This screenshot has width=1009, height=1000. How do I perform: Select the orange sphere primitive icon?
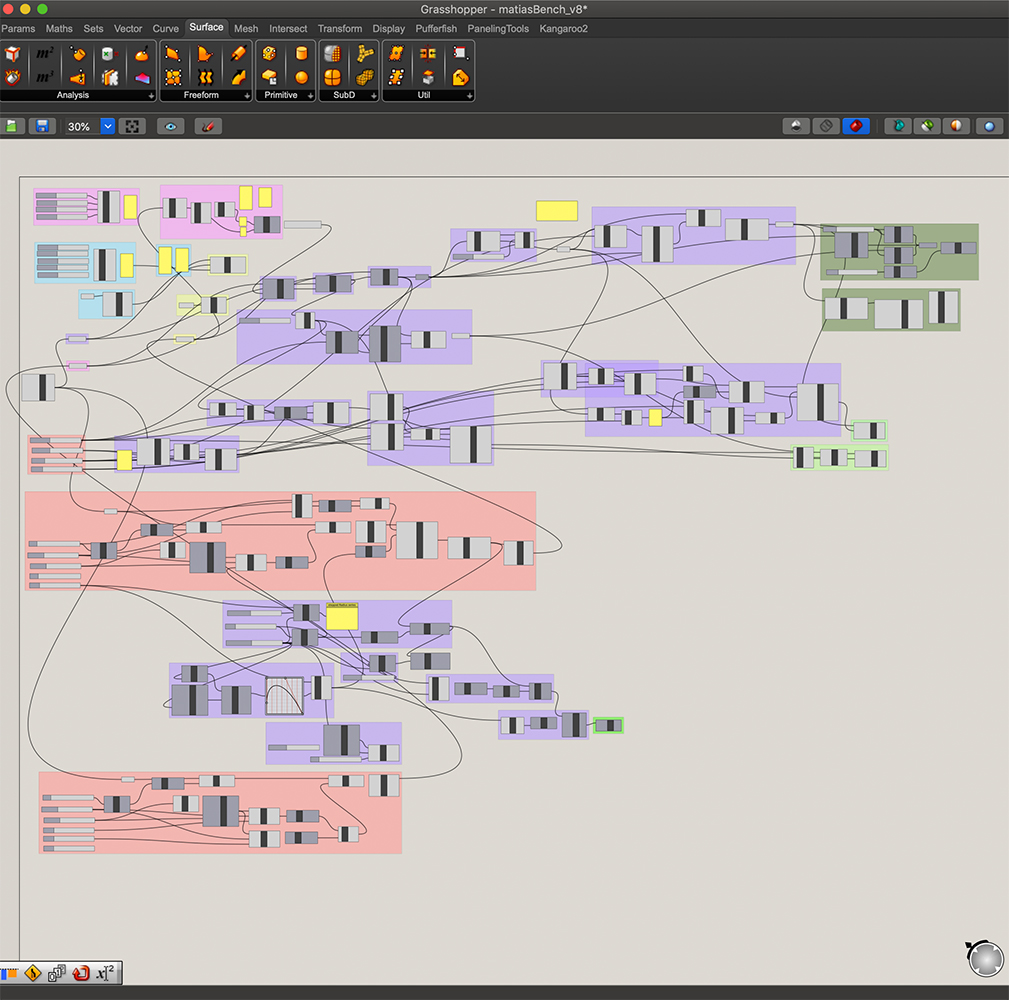[x=301, y=77]
